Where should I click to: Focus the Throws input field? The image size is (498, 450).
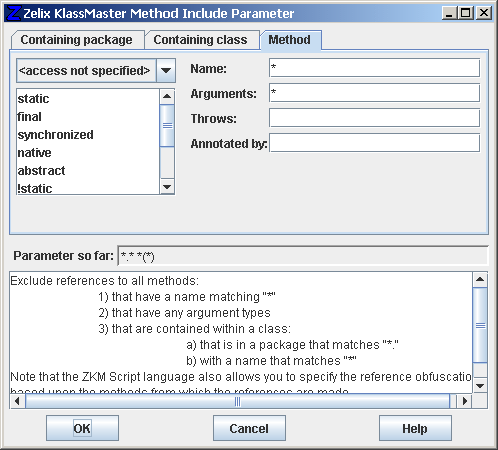pos(374,118)
